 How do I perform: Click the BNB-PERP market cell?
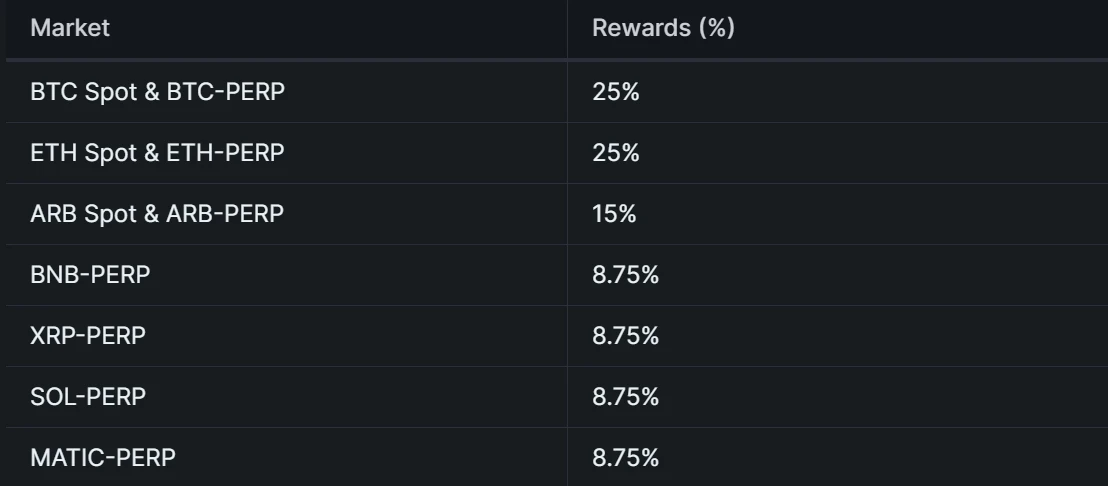pos(90,275)
